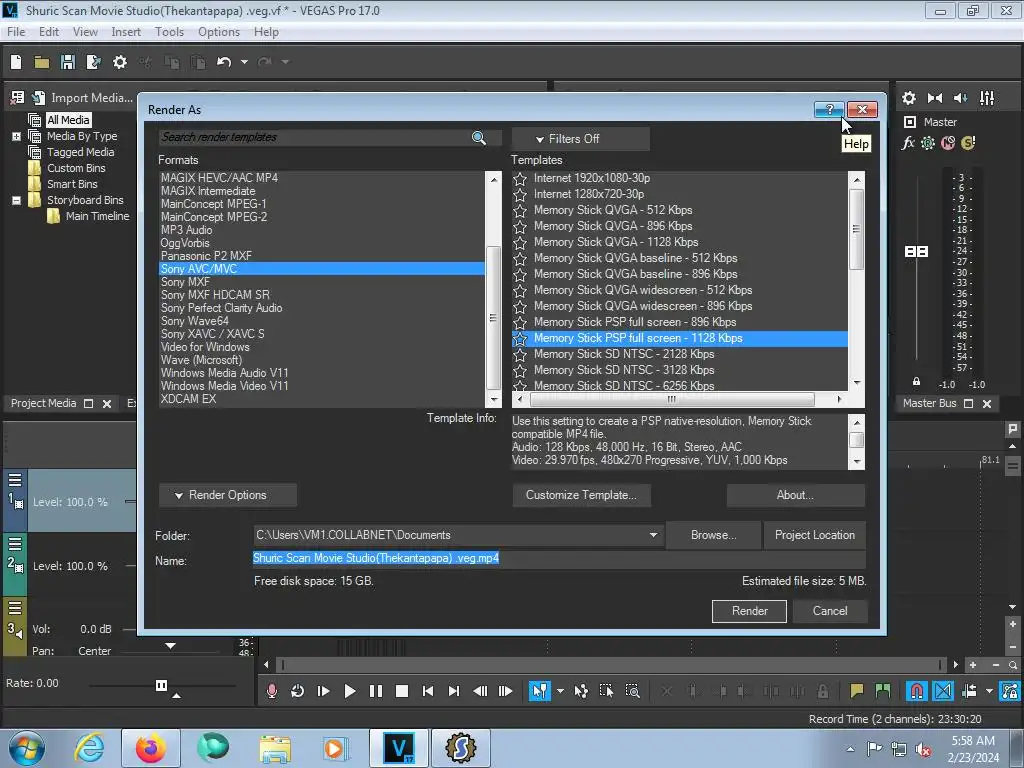
Task: Open Firefox from the taskbar
Action: coord(151,748)
